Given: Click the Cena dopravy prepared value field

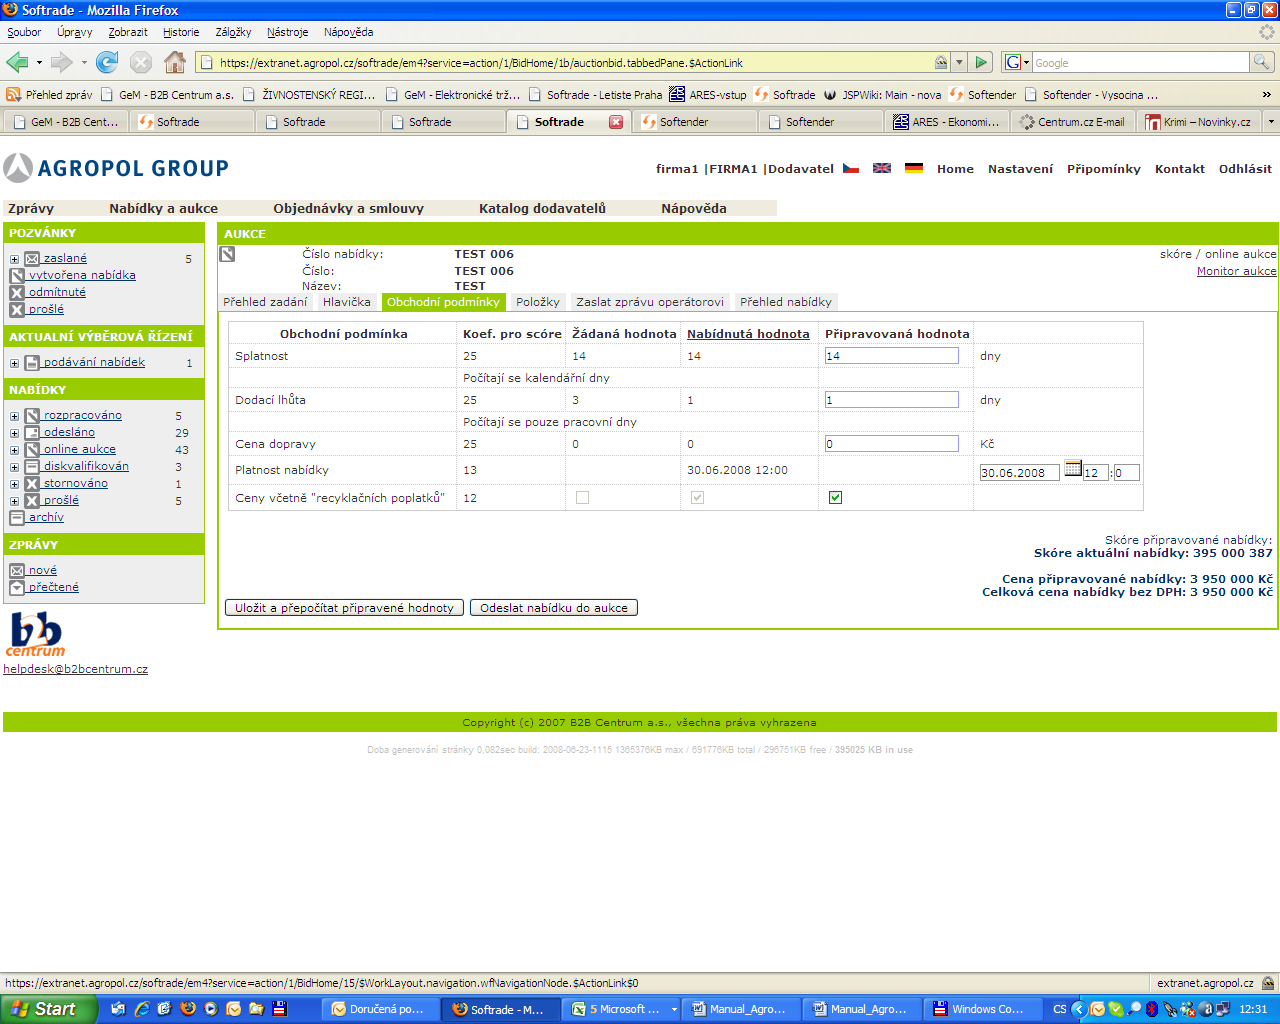Looking at the screenshot, I should (x=892, y=444).
